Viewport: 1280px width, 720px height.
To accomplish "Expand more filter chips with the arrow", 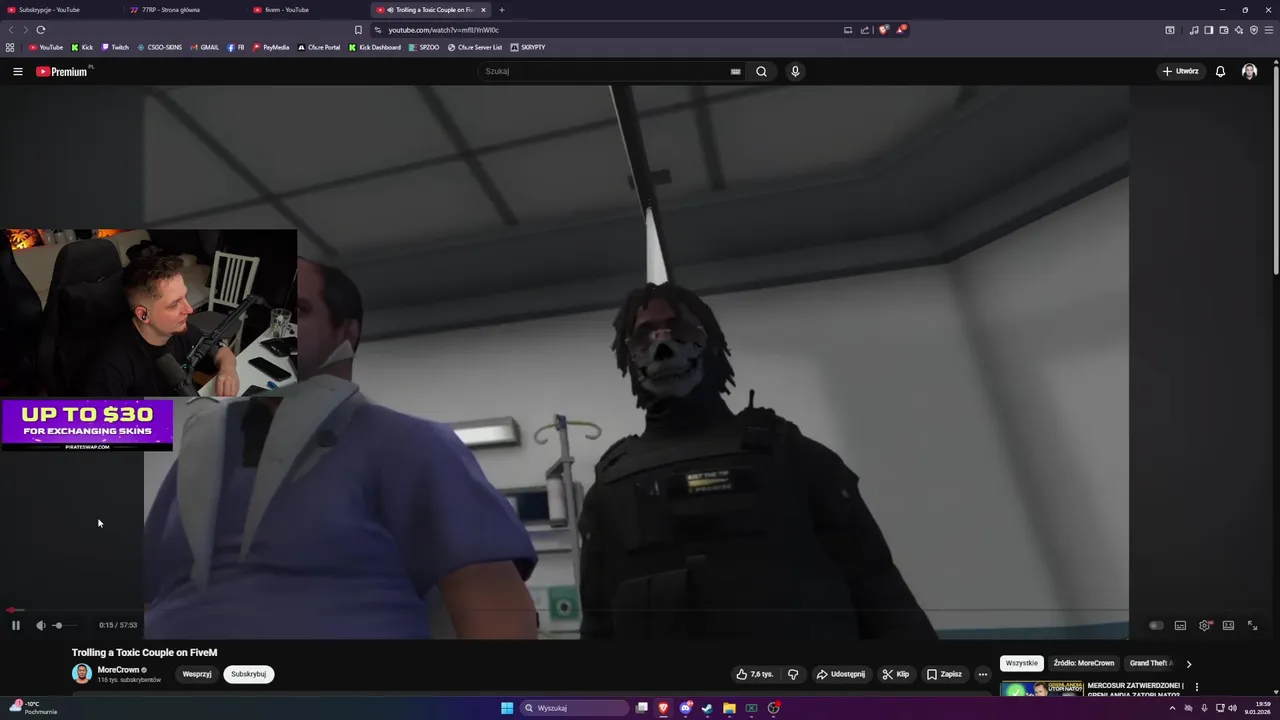I will (1188, 663).
